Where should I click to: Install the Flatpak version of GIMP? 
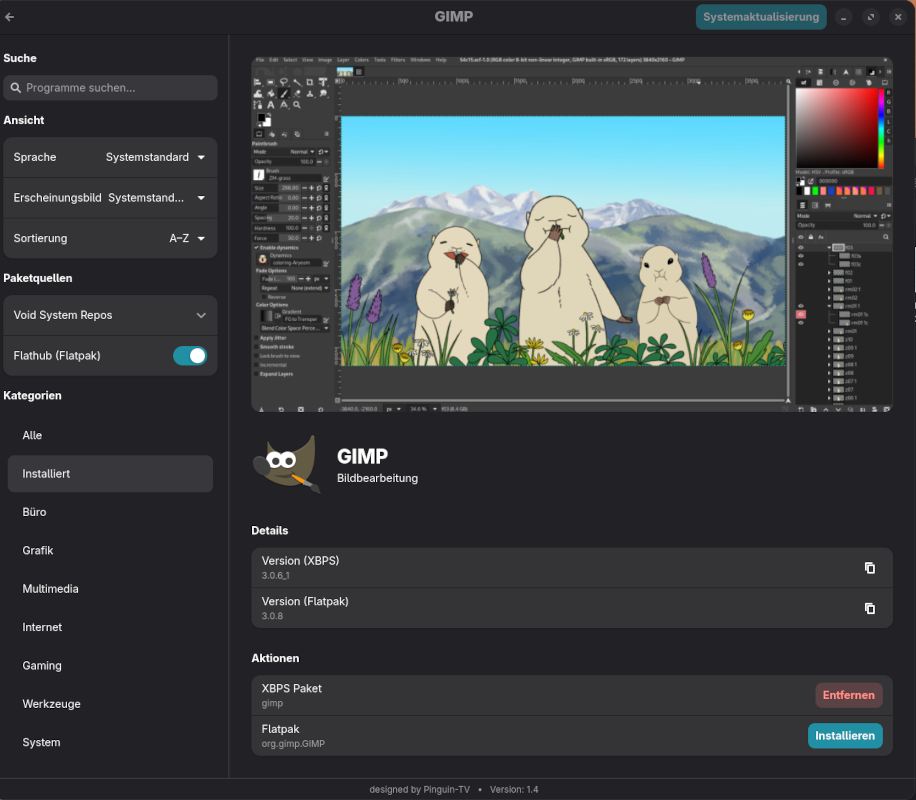[844, 736]
